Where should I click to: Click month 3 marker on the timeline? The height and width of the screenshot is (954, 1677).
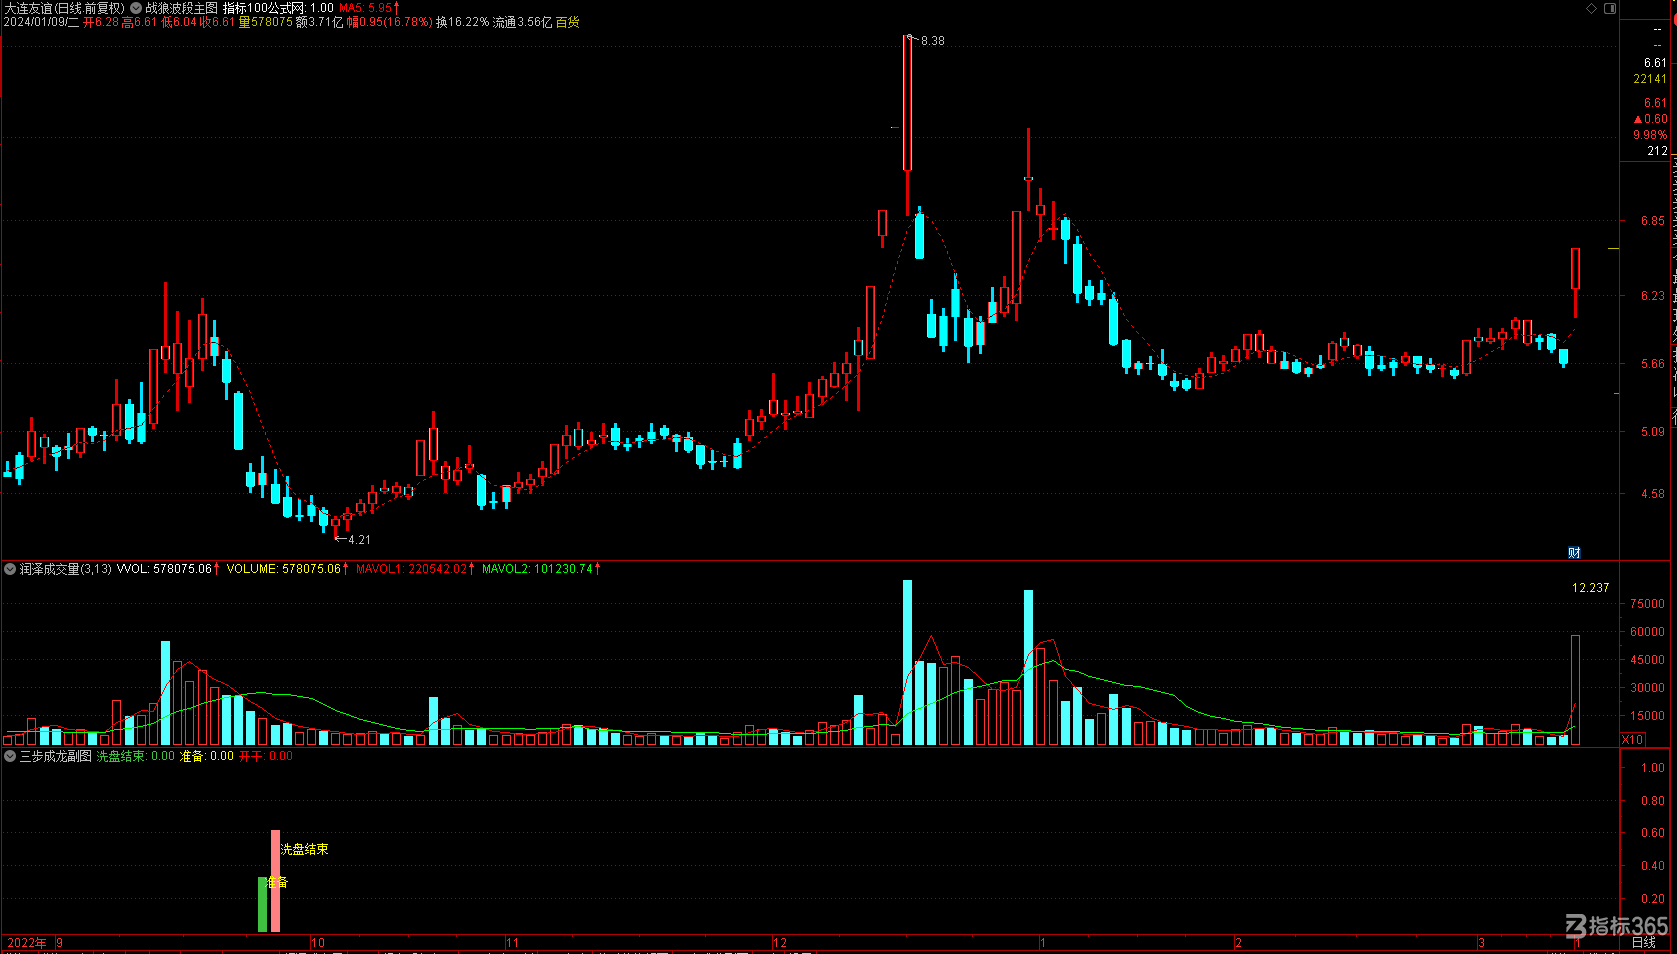coord(1481,942)
